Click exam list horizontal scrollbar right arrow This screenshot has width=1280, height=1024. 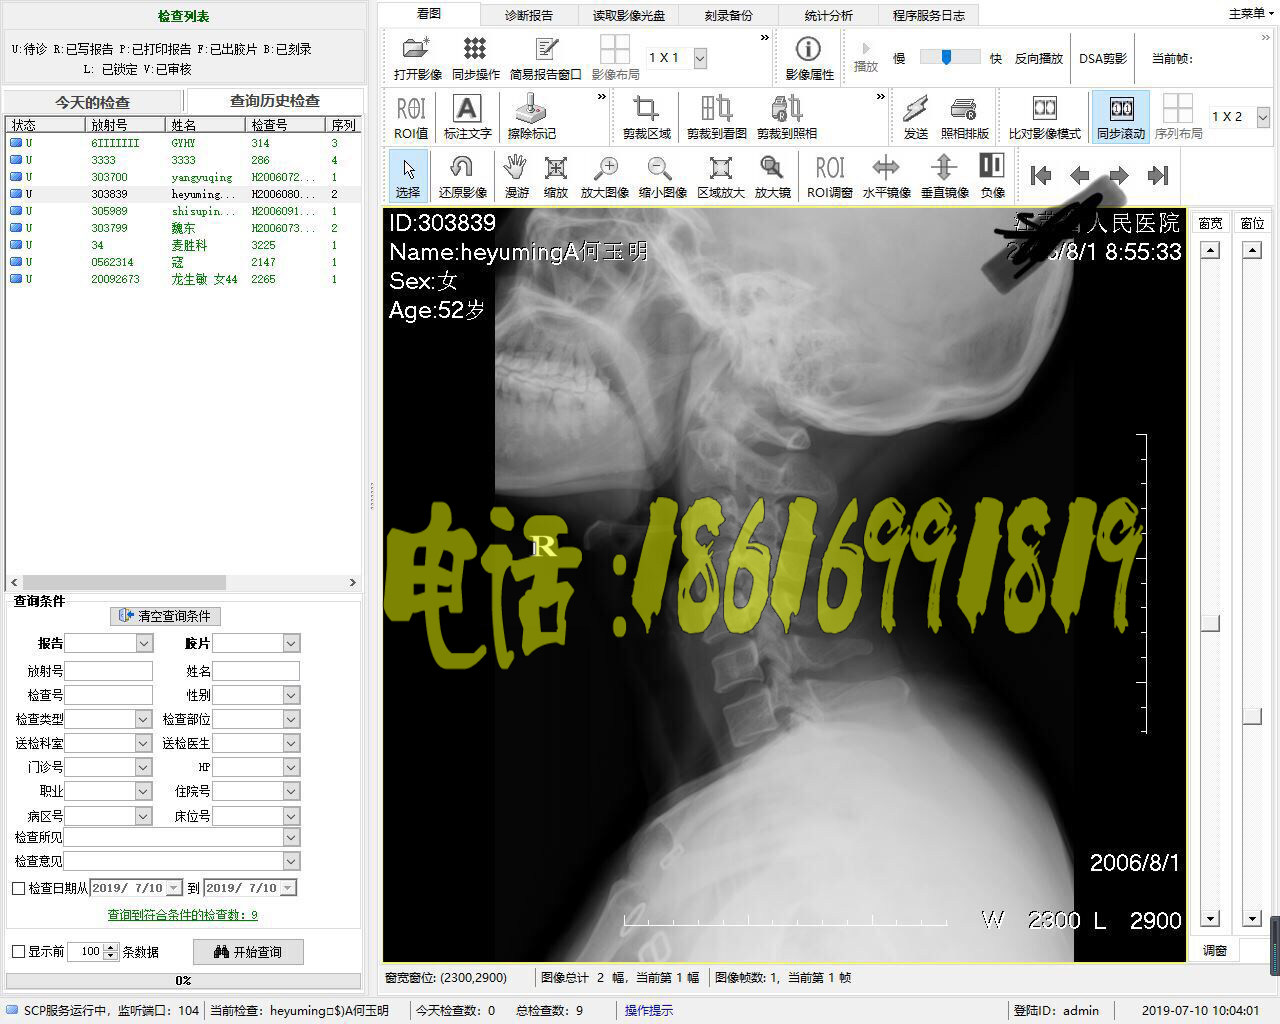click(x=352, y=582)
